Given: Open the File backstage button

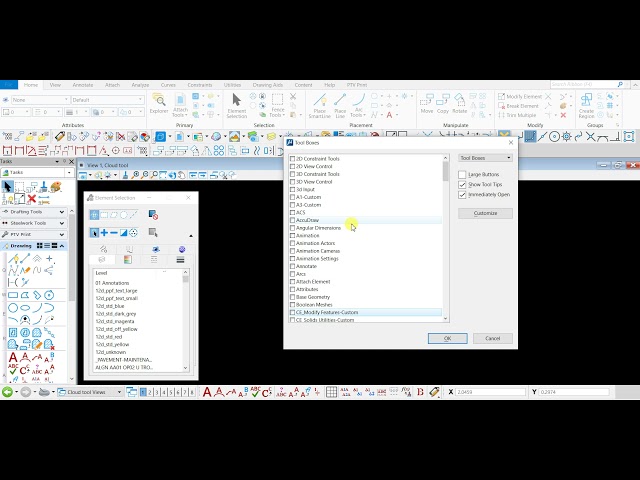Looking at the screenshot, I should [9, 85].
